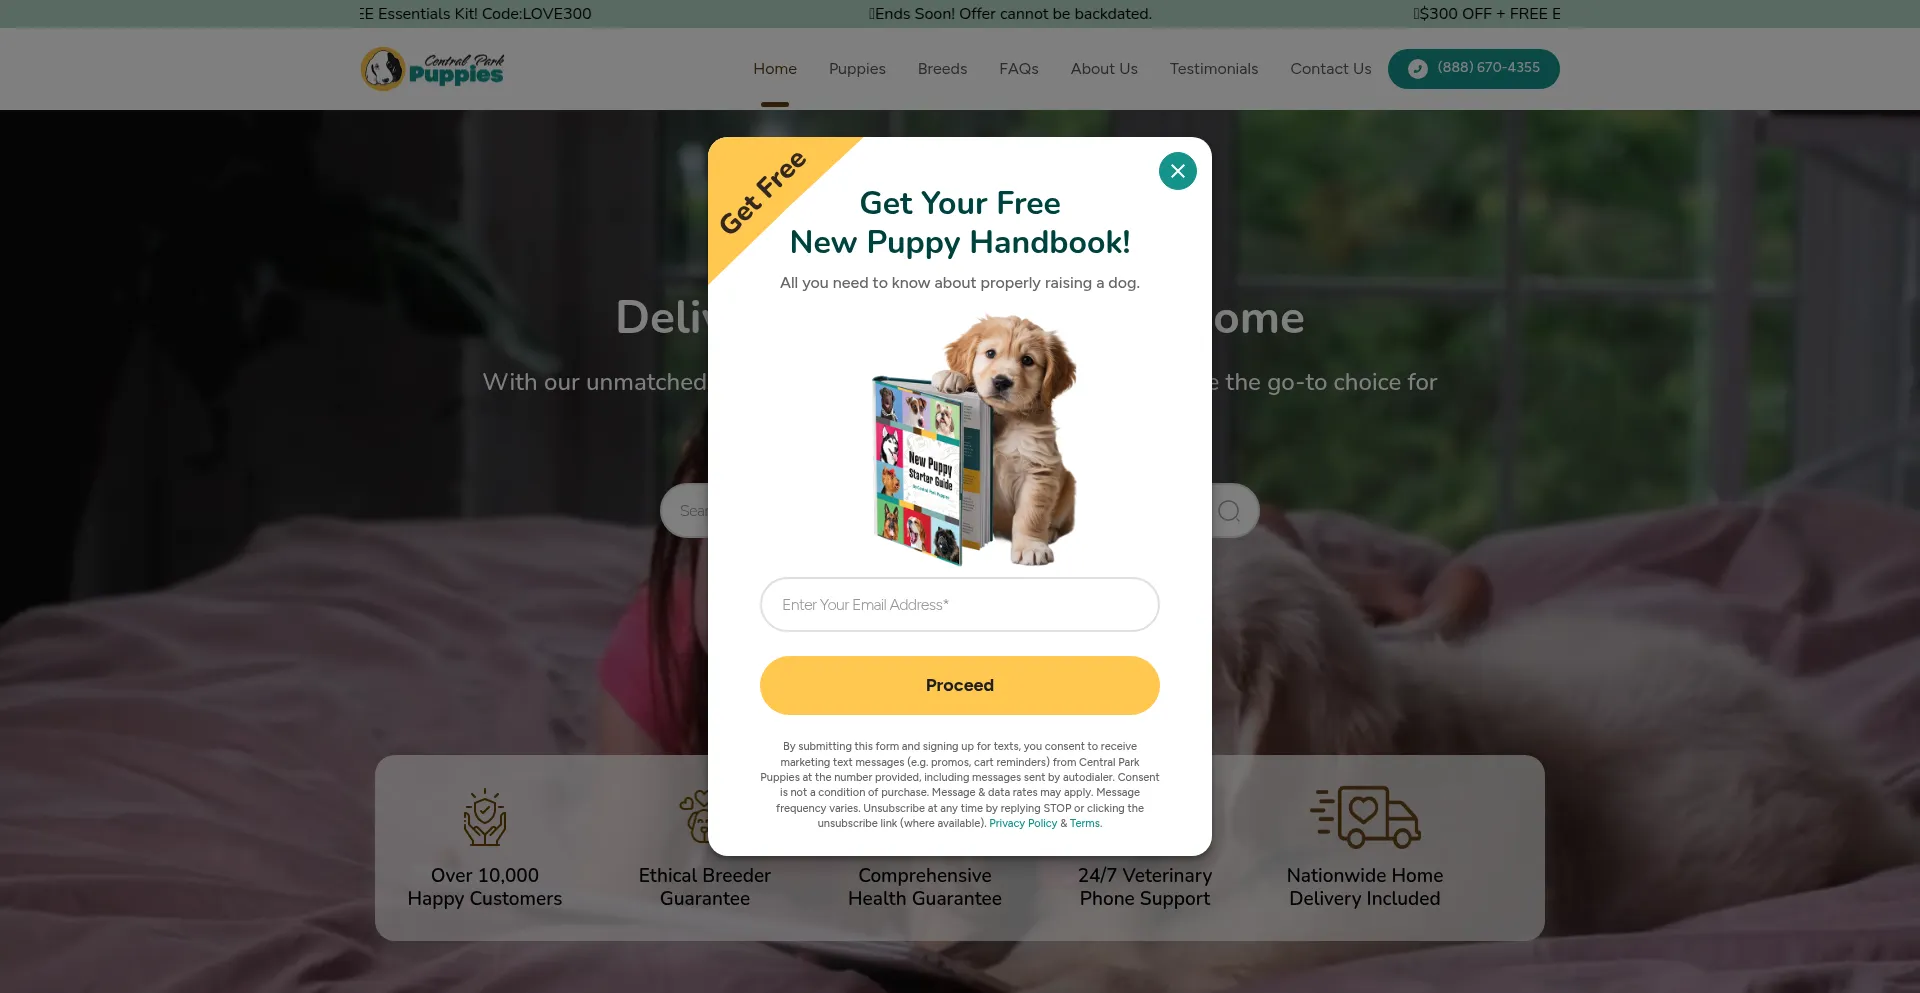Click the search magnifier icon
1920x993 pixels.
click(1229, 511)
